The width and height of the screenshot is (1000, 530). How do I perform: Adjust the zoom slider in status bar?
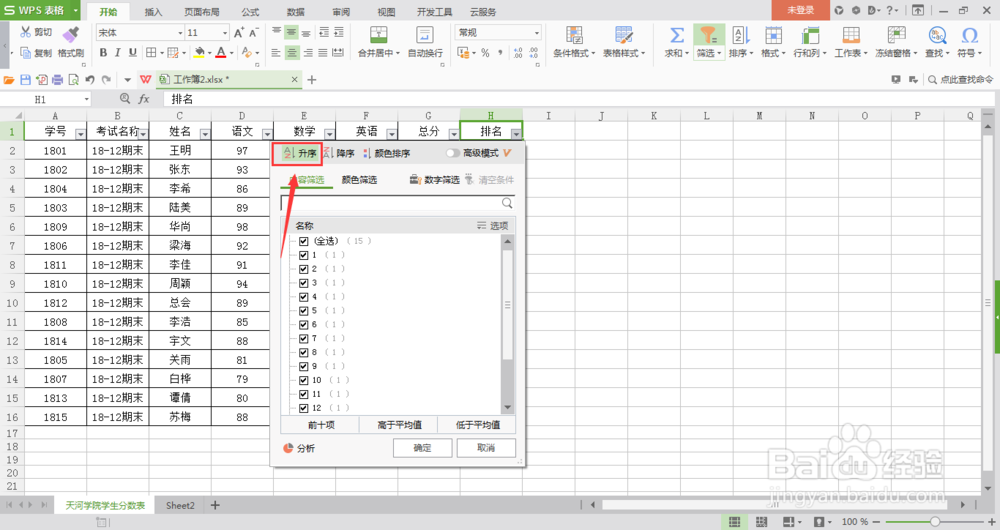(x=934, y=522)
